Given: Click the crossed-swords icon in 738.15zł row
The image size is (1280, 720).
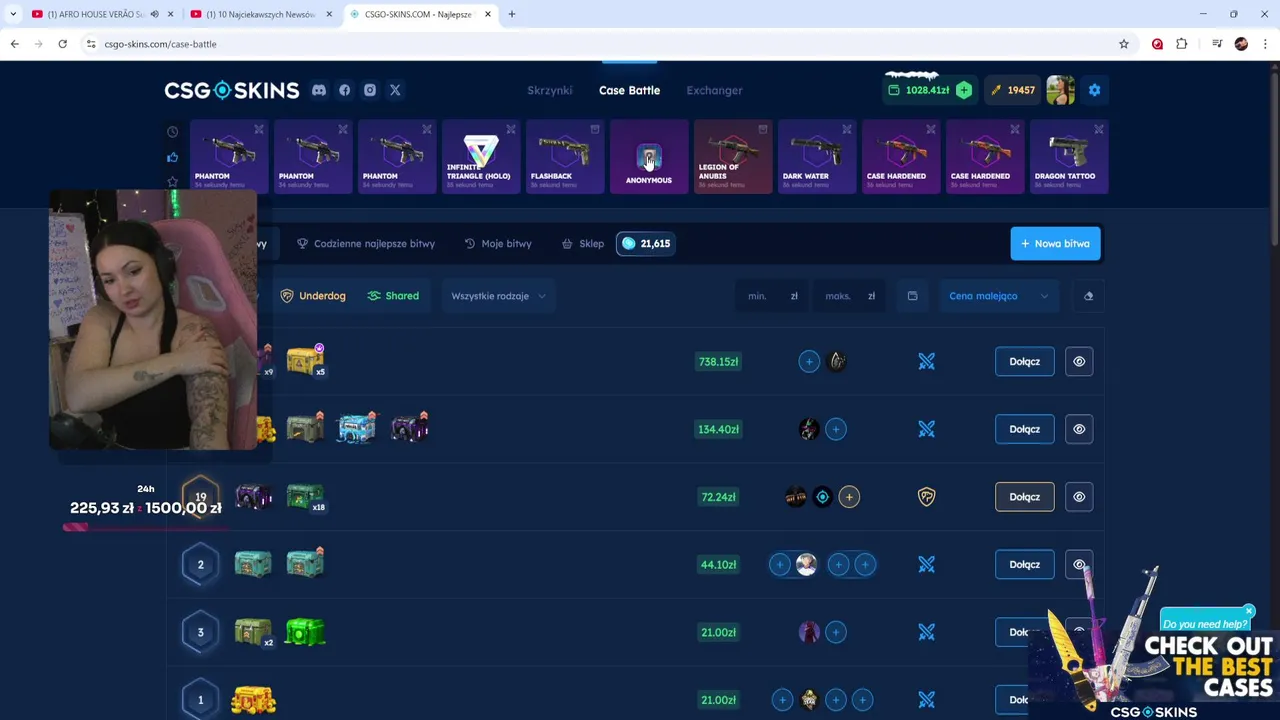Looking at the screenshot, I should coord(927,362).
